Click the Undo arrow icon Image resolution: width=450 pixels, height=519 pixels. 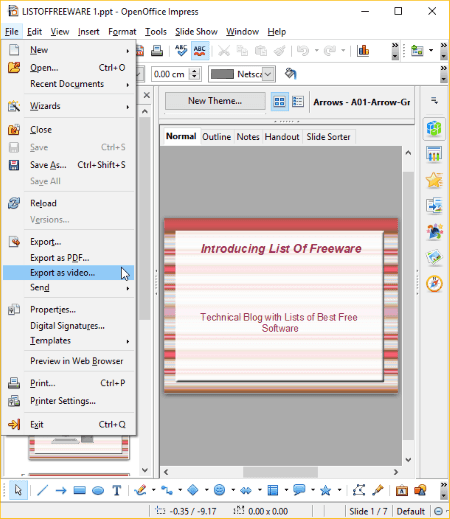click(303, 51)
